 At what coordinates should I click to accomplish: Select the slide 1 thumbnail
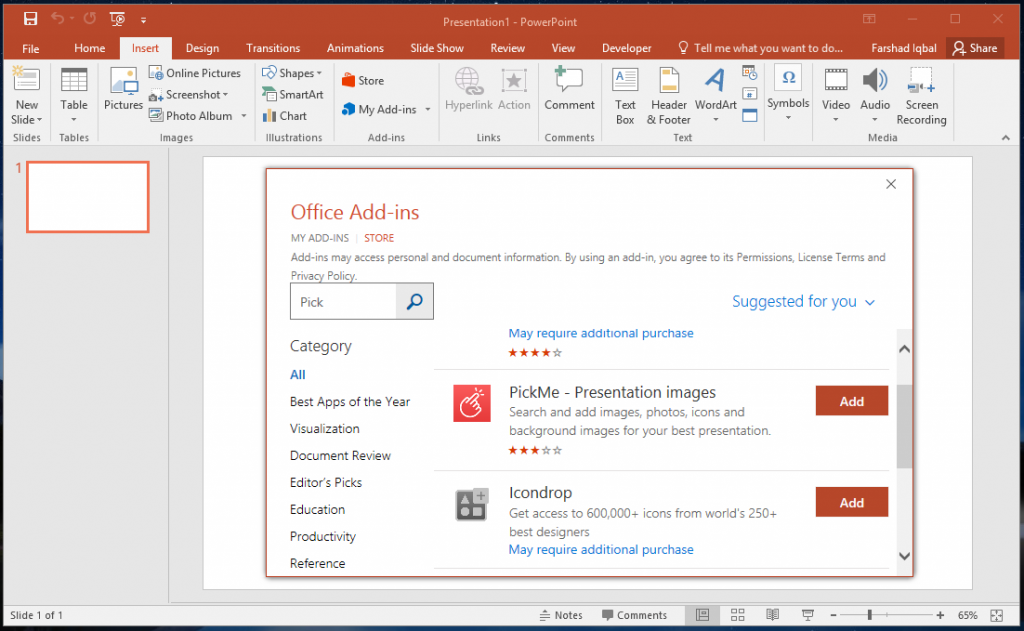click(x=88, y=197)
